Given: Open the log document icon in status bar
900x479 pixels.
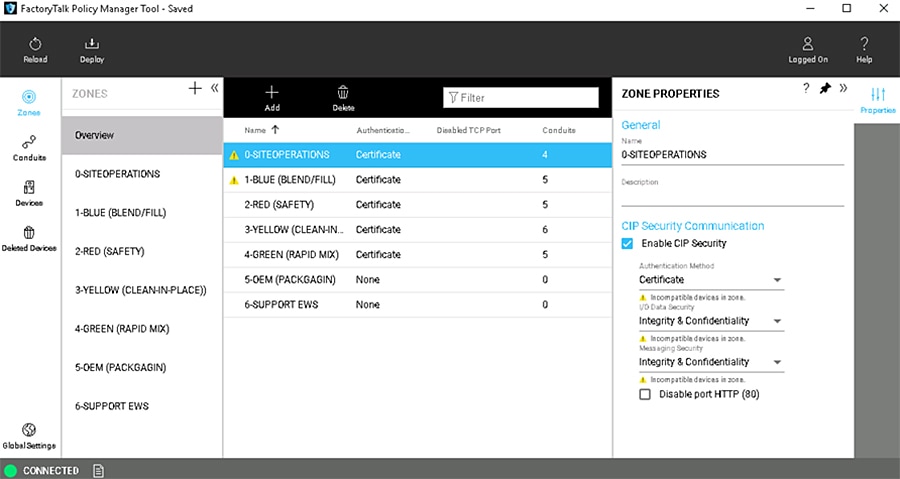Looking at the screenshot, I should [x=98, y=470].
